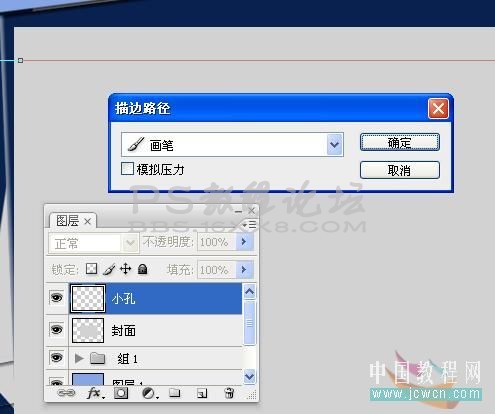Minimize the layers panel
This screenshot has height=414, width=495.
pos(238,211)
